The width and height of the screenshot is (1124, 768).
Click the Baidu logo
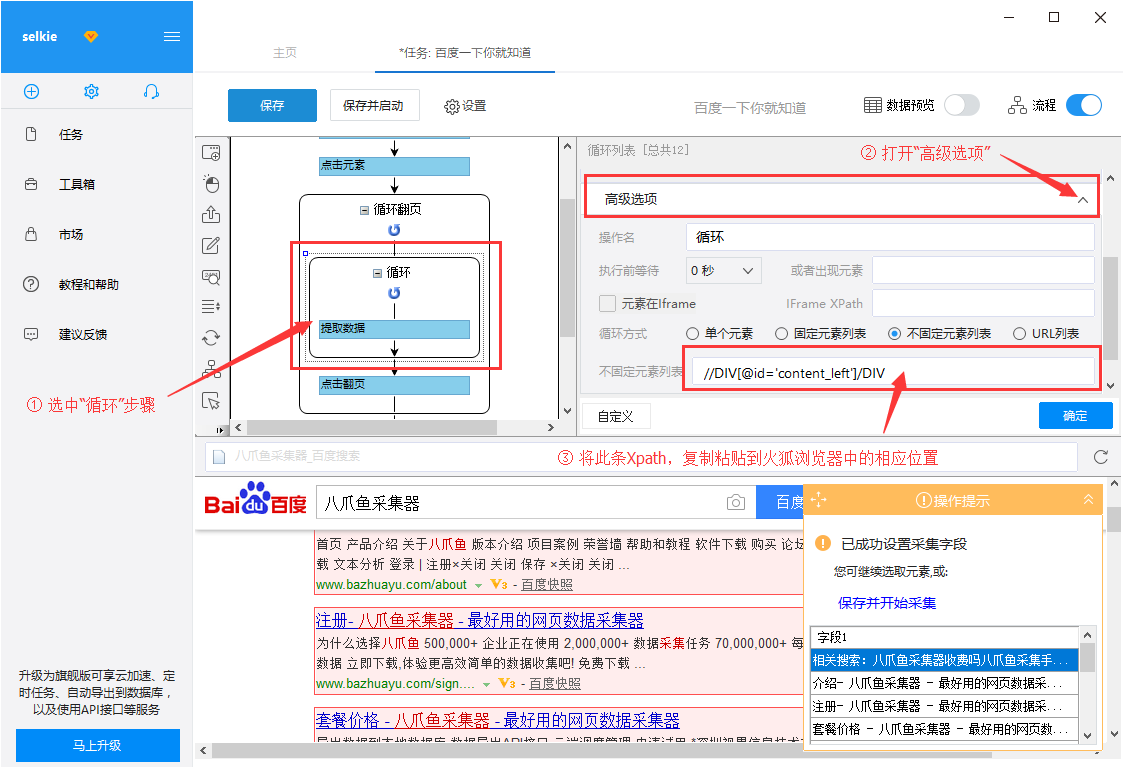(x=255, y=500)
